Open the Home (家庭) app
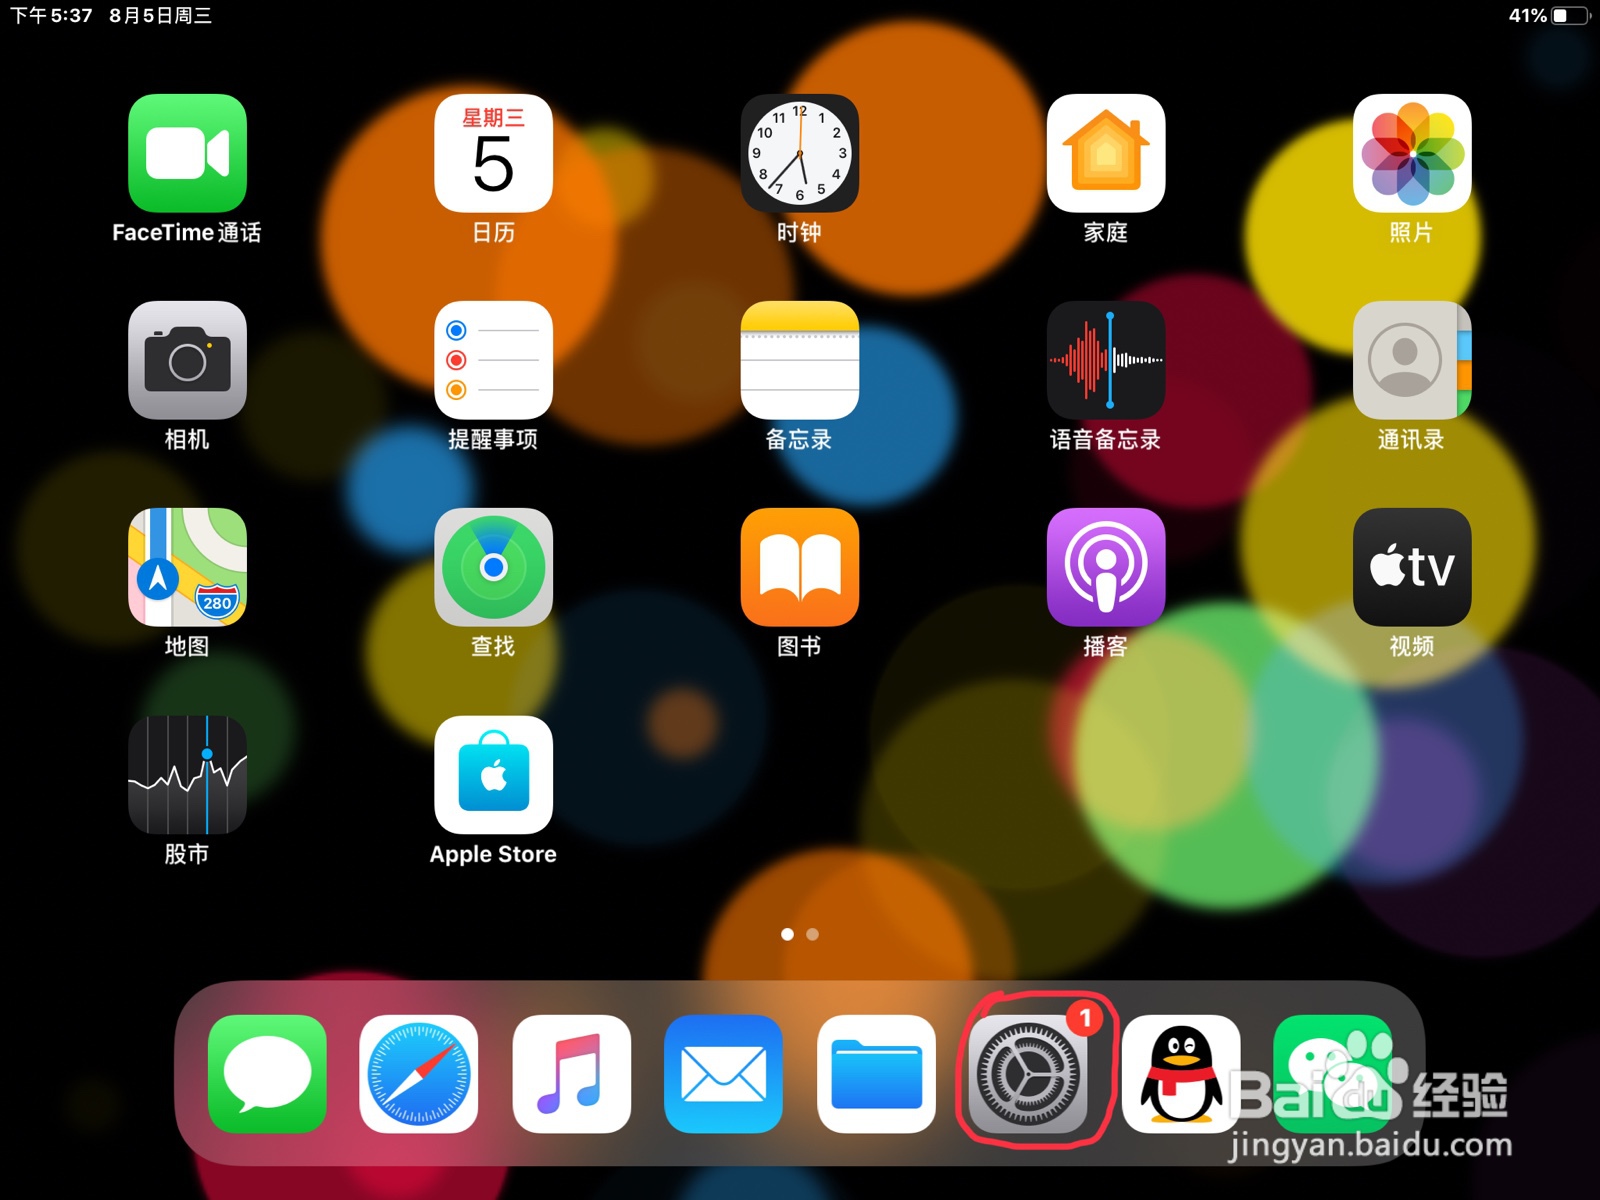 1106,153
